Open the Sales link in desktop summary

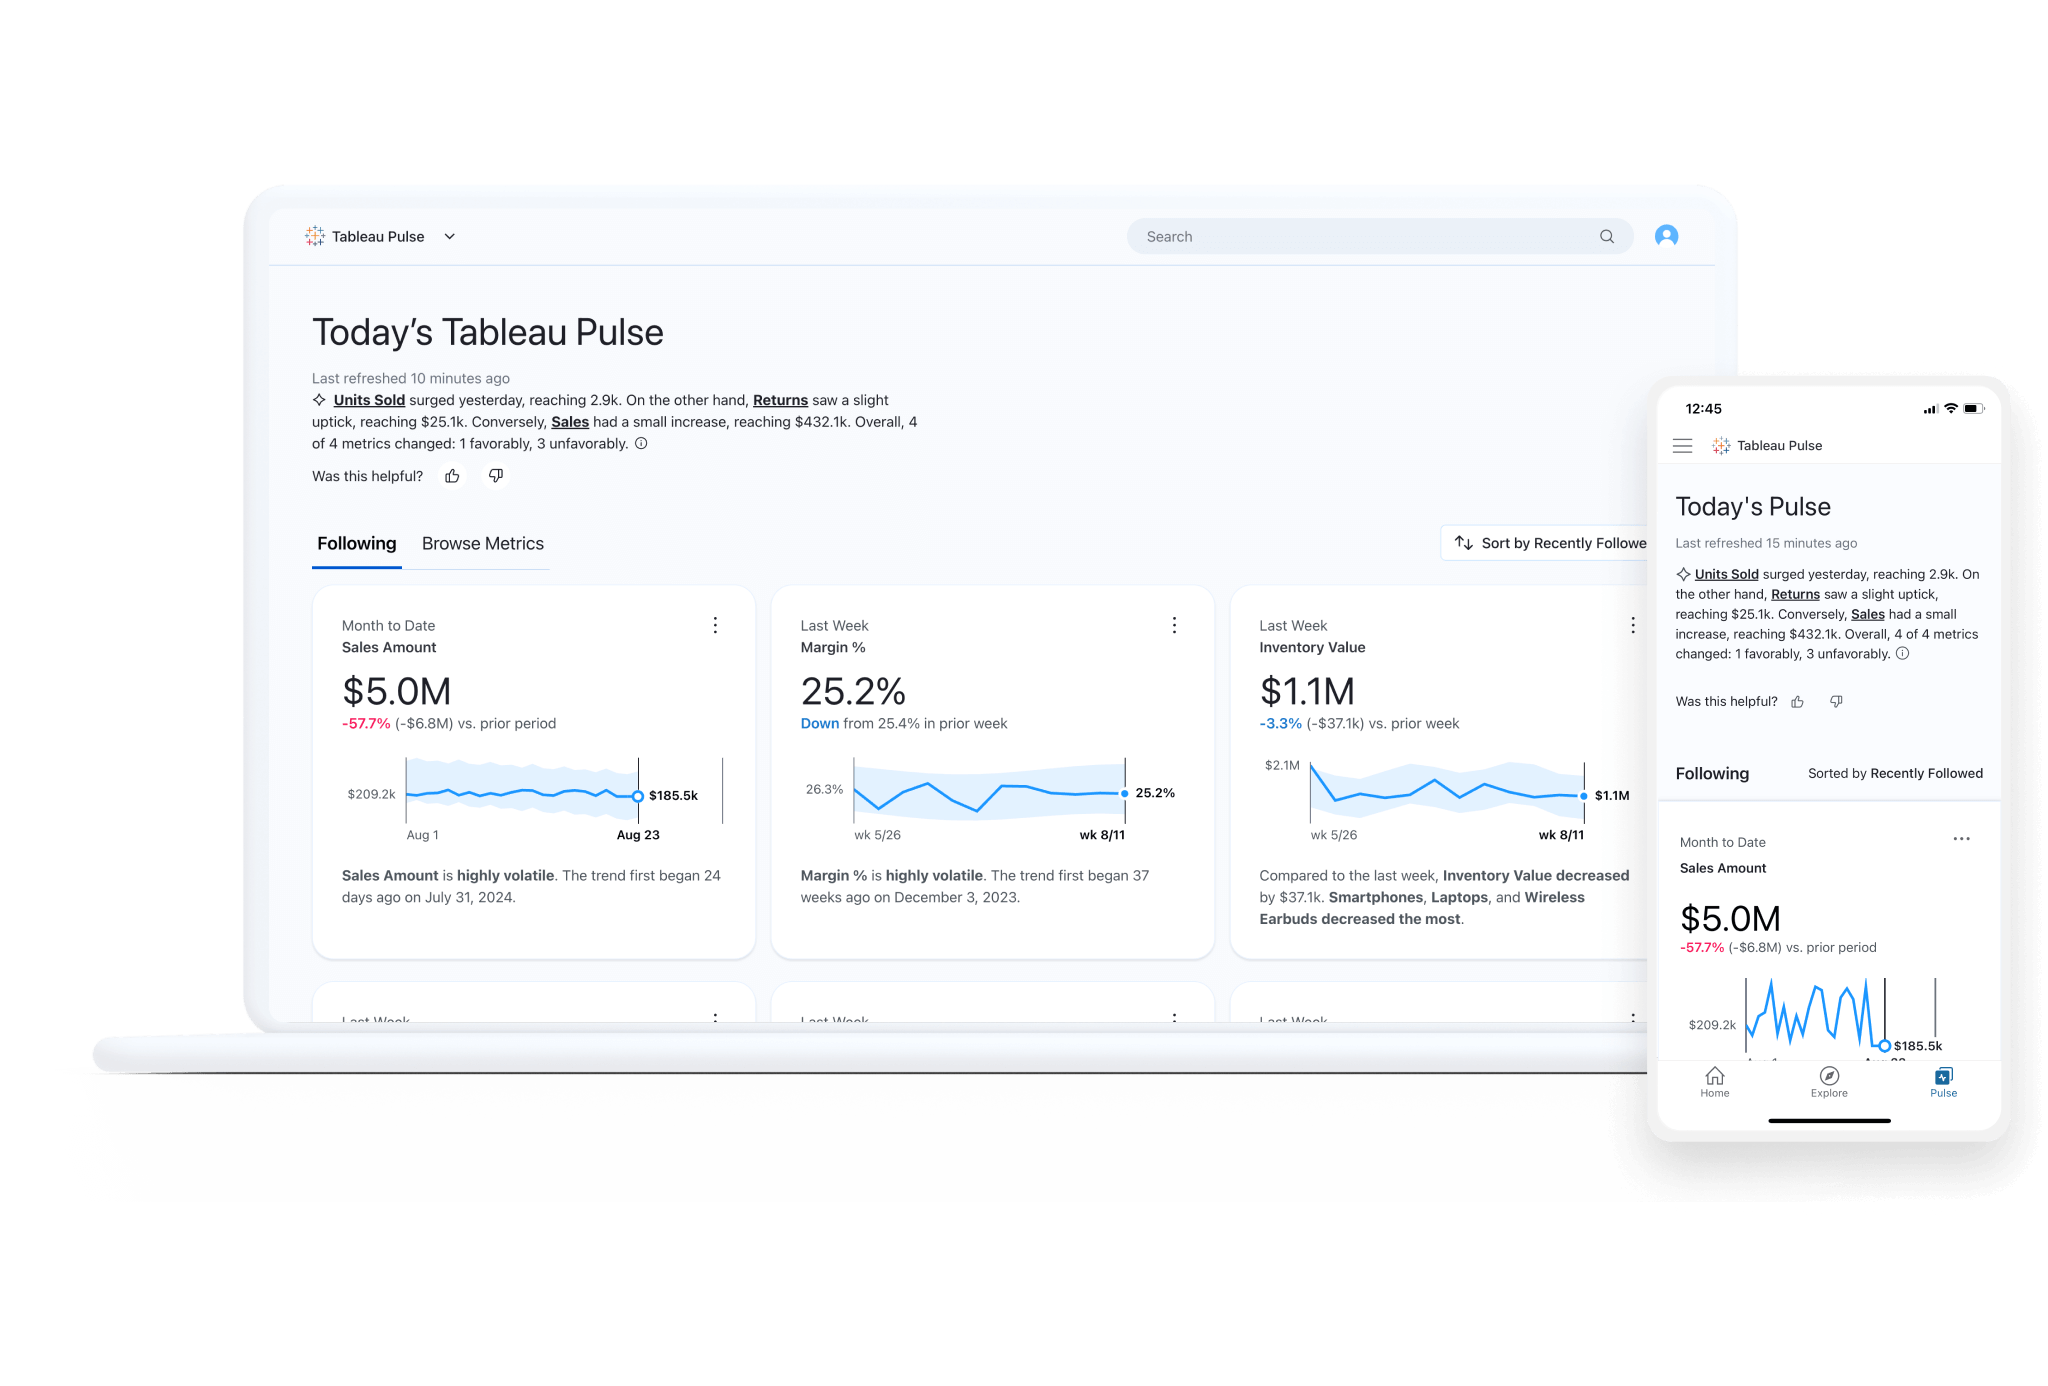[570, 422]
